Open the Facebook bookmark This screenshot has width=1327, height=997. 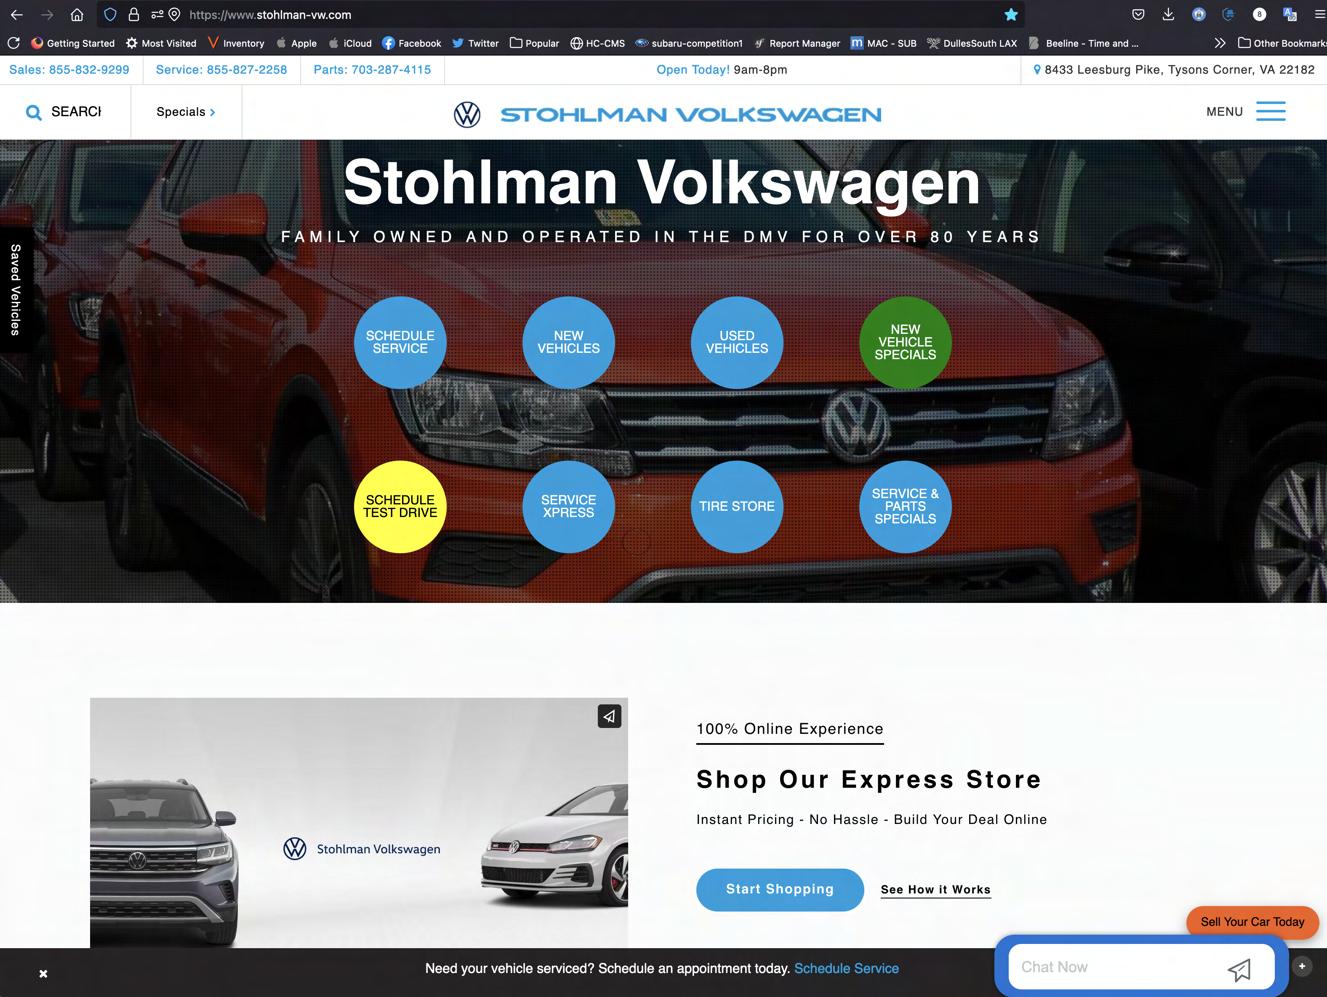[411, 43]
